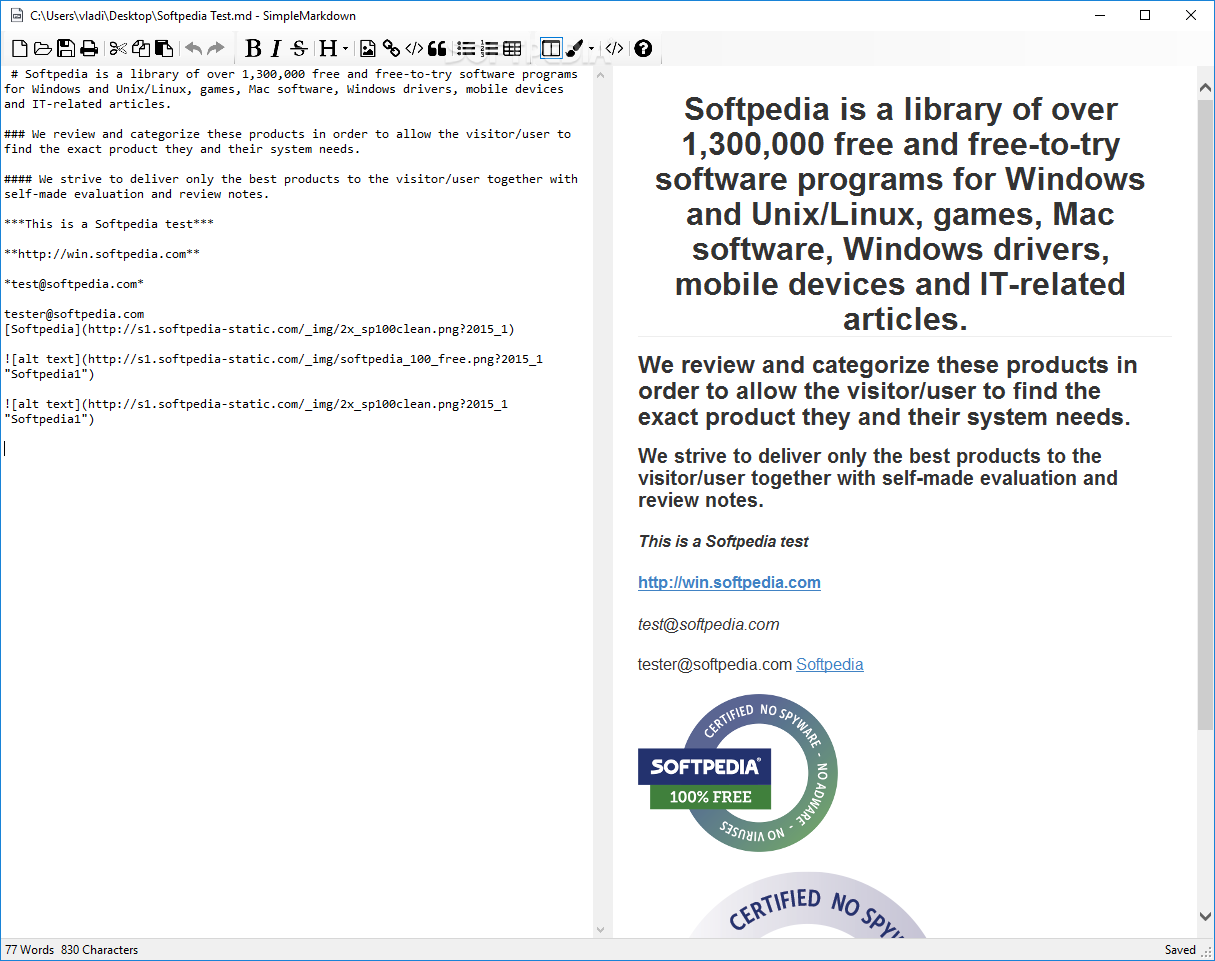Follow the http://win.softpedia.com preview link
The image size is (1215, 961).
[x=729, y=582]
